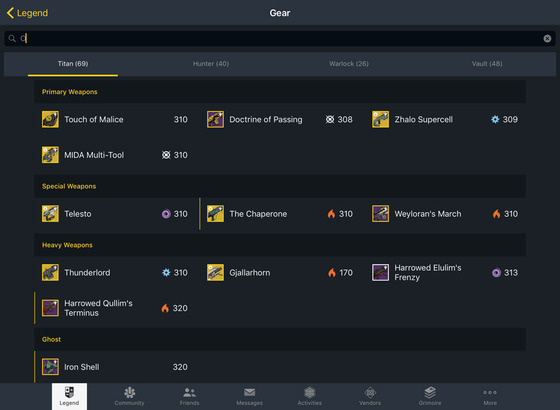Image resolution: width=560 pixels, height=410 pixels.
Task: Open Harrowed Elulim's Frenzy icon
Action: click(380, 272)
